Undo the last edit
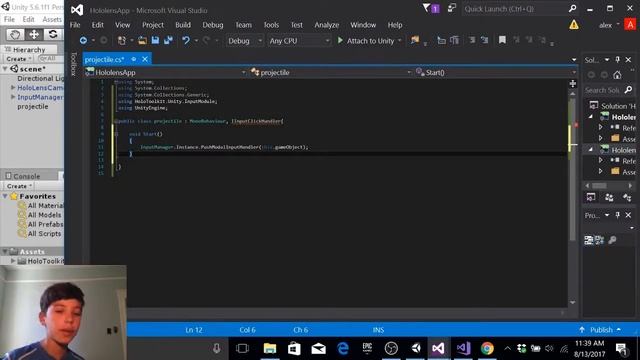Viewport: 640px width, 360px height. pyautogui.click(x=186, y=40)
